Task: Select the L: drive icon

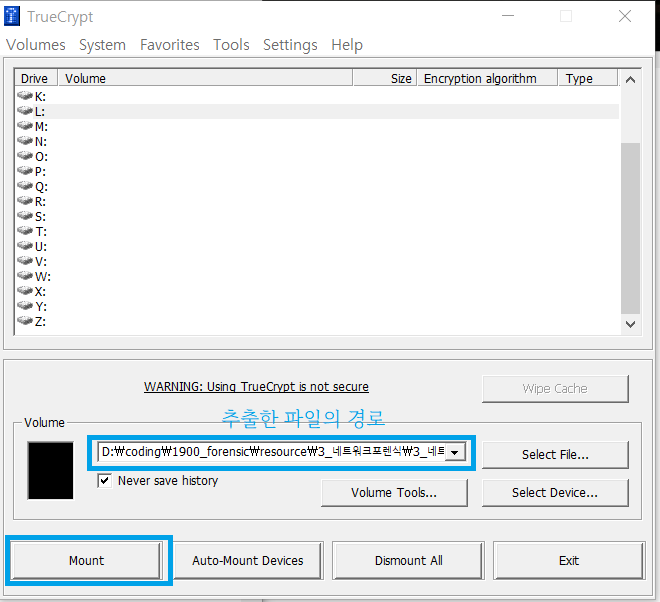Action: (25, 111)
